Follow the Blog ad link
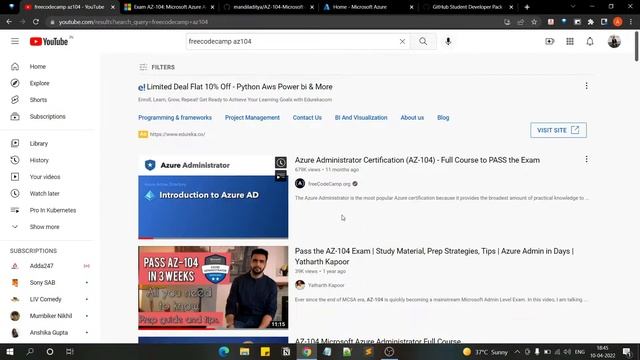This screenshot has width=640, height=360. point(443,118)
